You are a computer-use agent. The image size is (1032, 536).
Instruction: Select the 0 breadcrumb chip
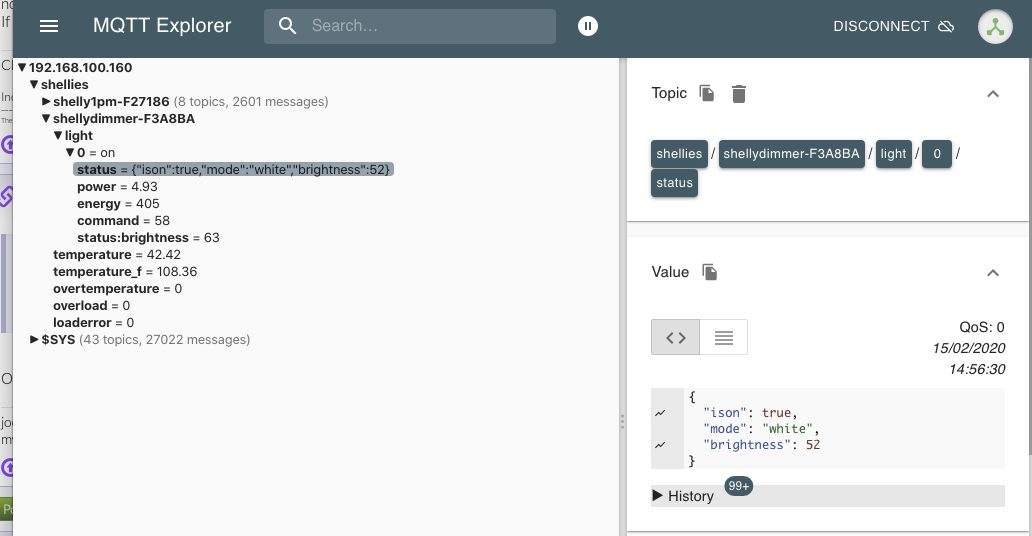[937, 153]
